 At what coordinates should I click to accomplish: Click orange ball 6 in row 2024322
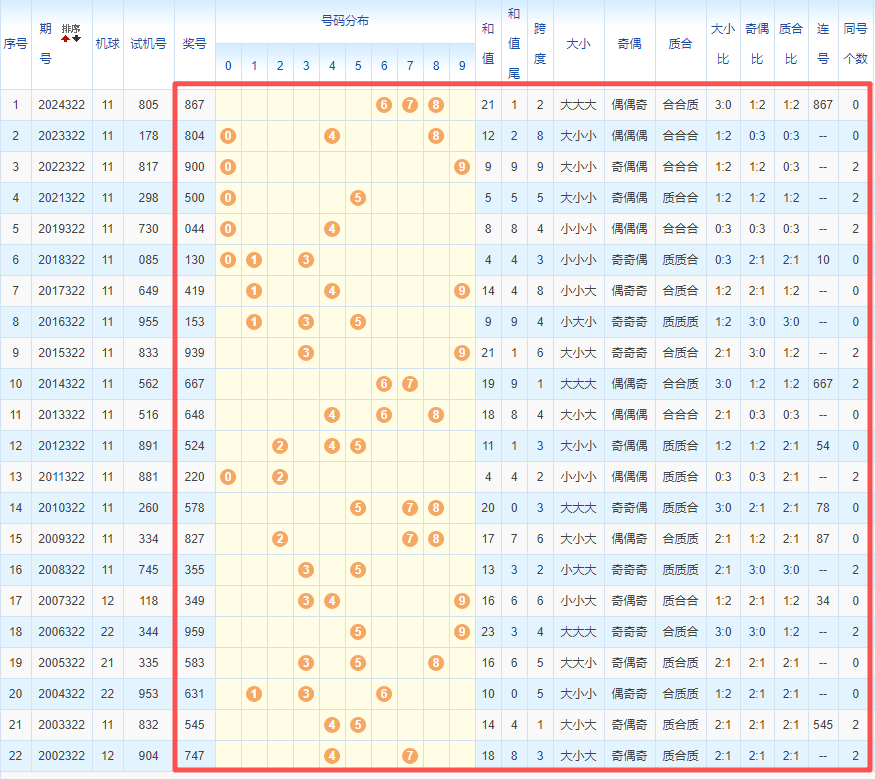pos(384,105)
